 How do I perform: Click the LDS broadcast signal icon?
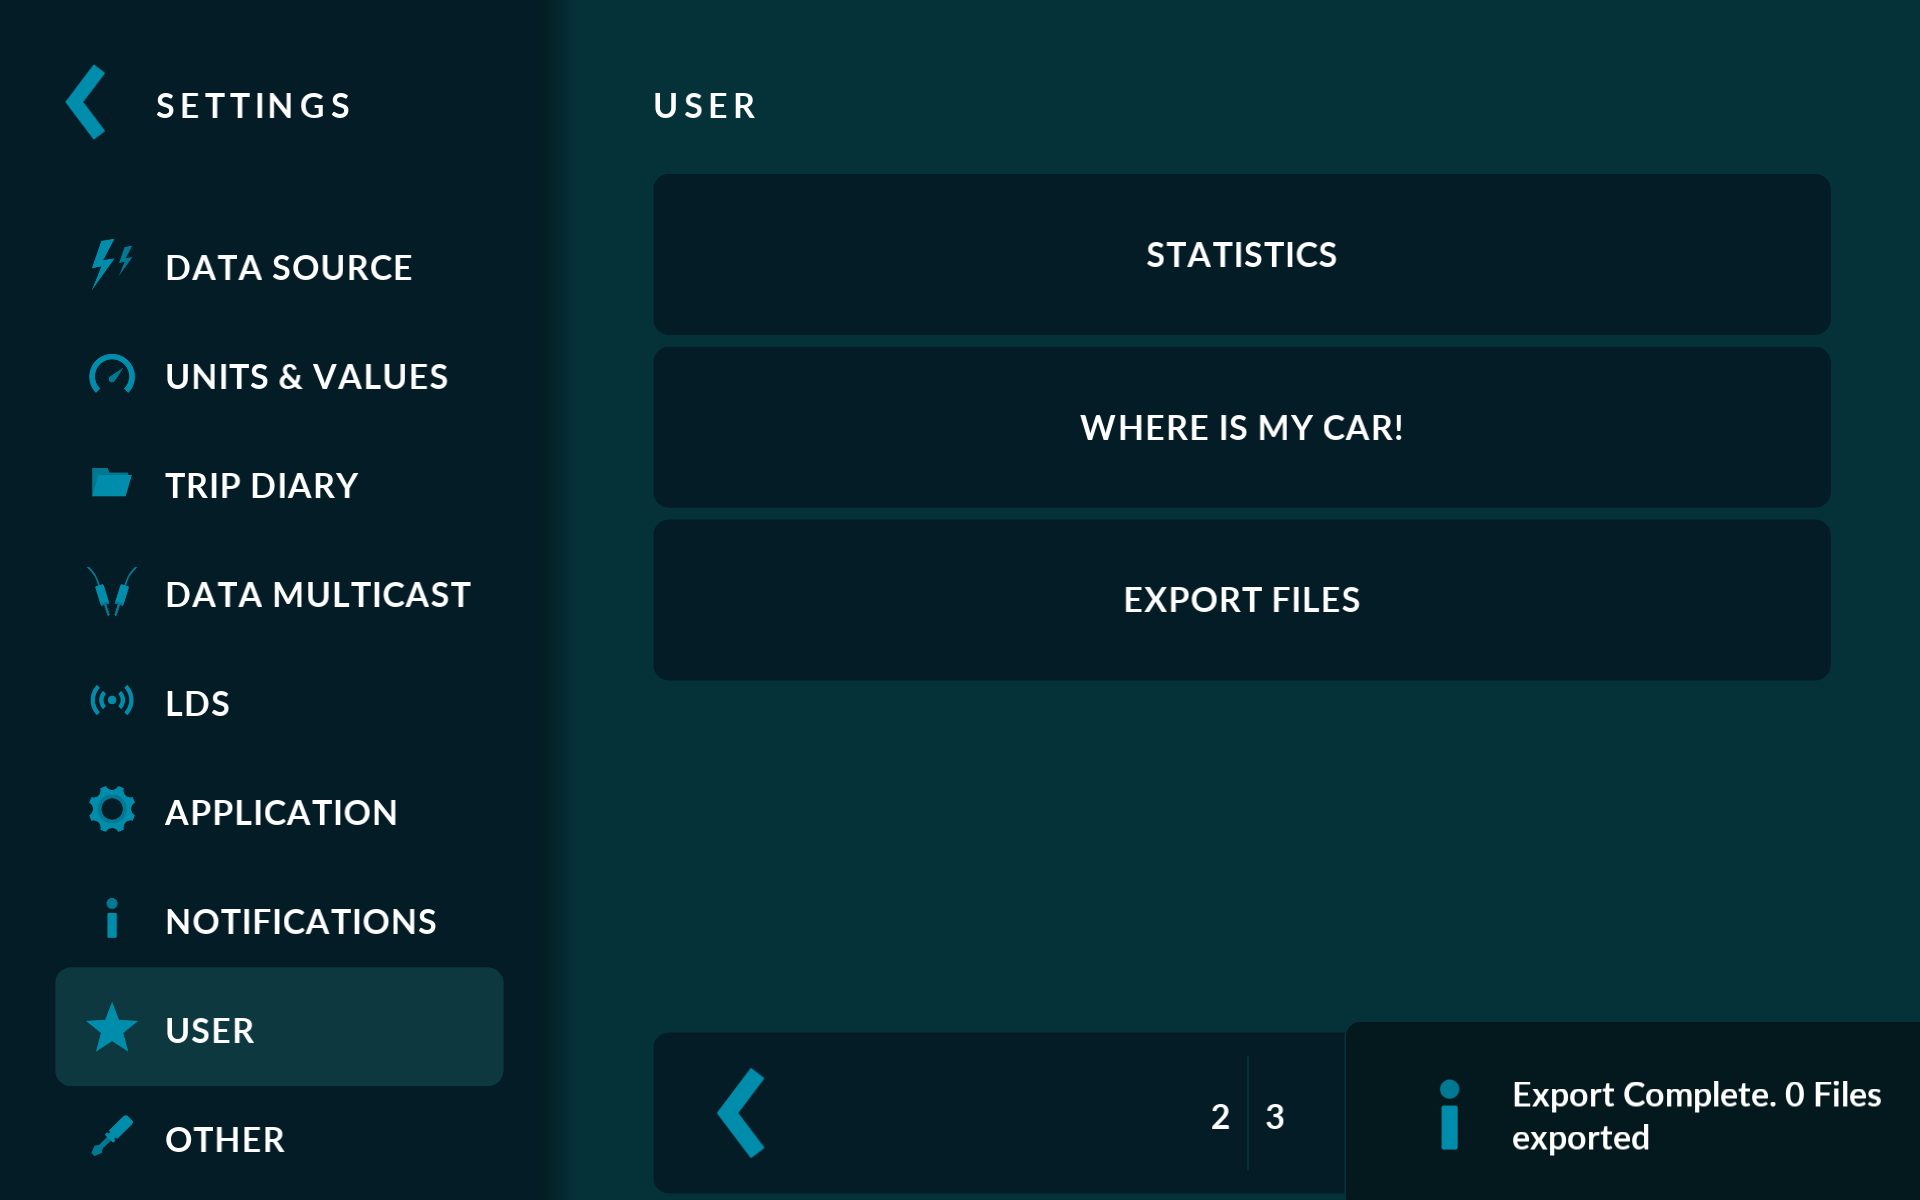[x=111, y=700]
